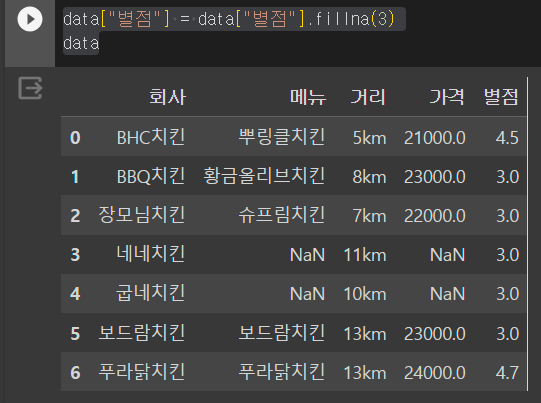Click 23000.0 price in BBQ치킨 row
The height and width of the screenshot is (403, 541).
[435, 177]
